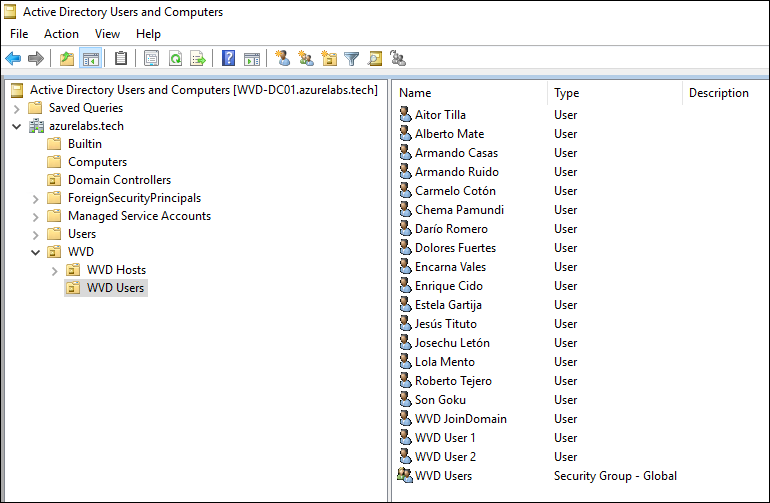The image size is (770, 503).
Task: Create new organizational unit toolbar icon
Action: point(329,59)
